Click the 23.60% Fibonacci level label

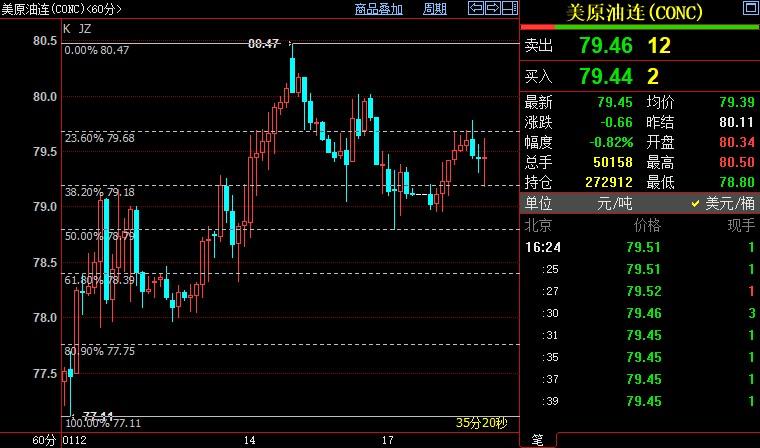[99, 139]
